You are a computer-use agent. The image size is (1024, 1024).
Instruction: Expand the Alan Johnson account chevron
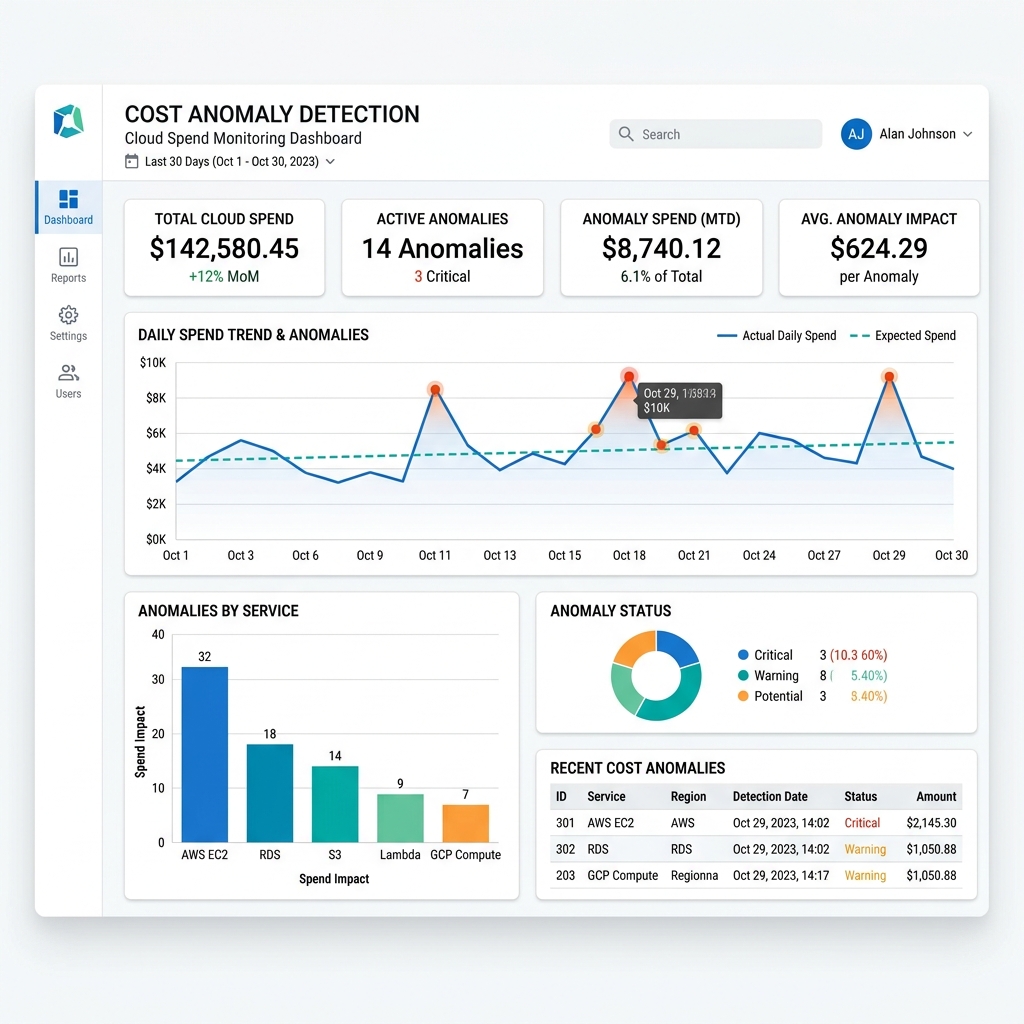pos(968,134)
